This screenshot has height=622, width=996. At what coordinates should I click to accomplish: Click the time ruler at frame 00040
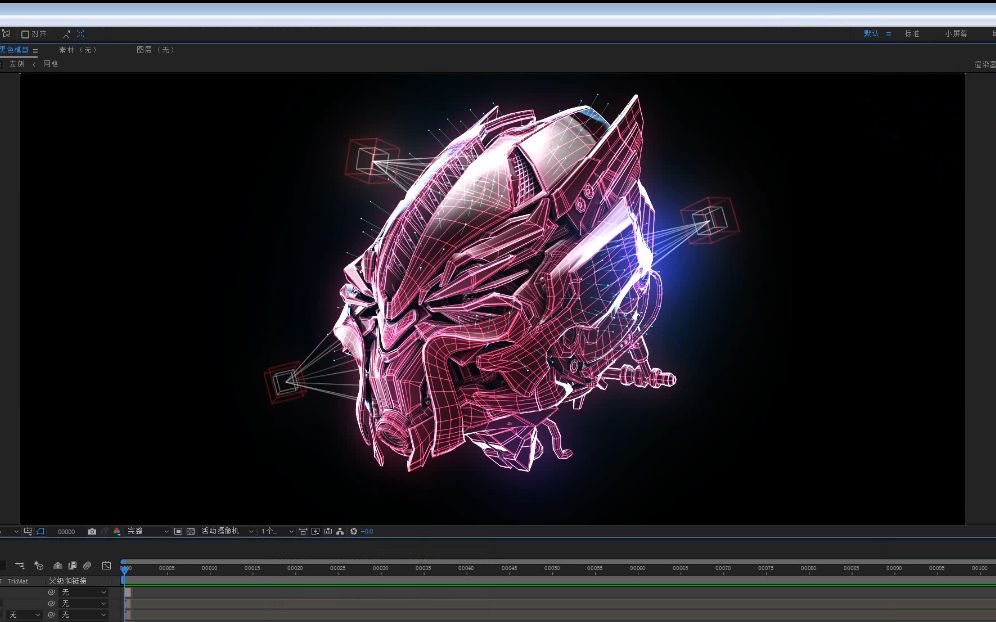pyautogui.click(x=465, y=568)
